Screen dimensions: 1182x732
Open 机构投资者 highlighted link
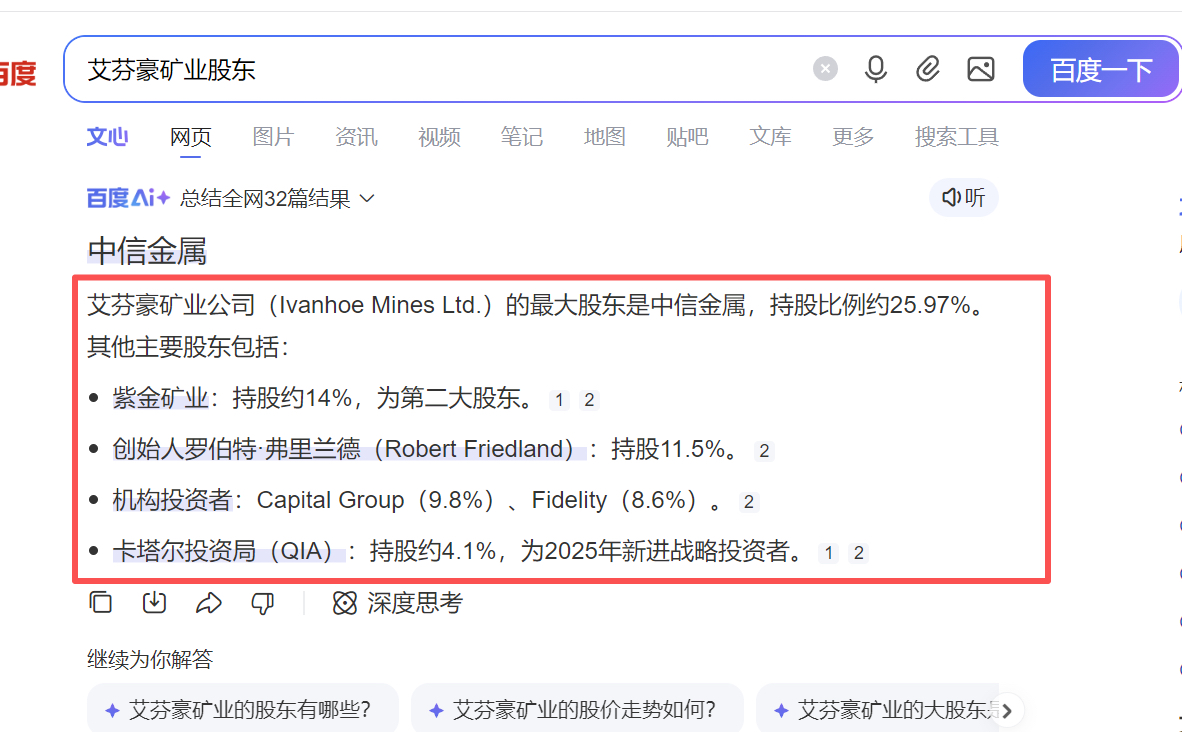pyautogui.click(x=173, y=500)
